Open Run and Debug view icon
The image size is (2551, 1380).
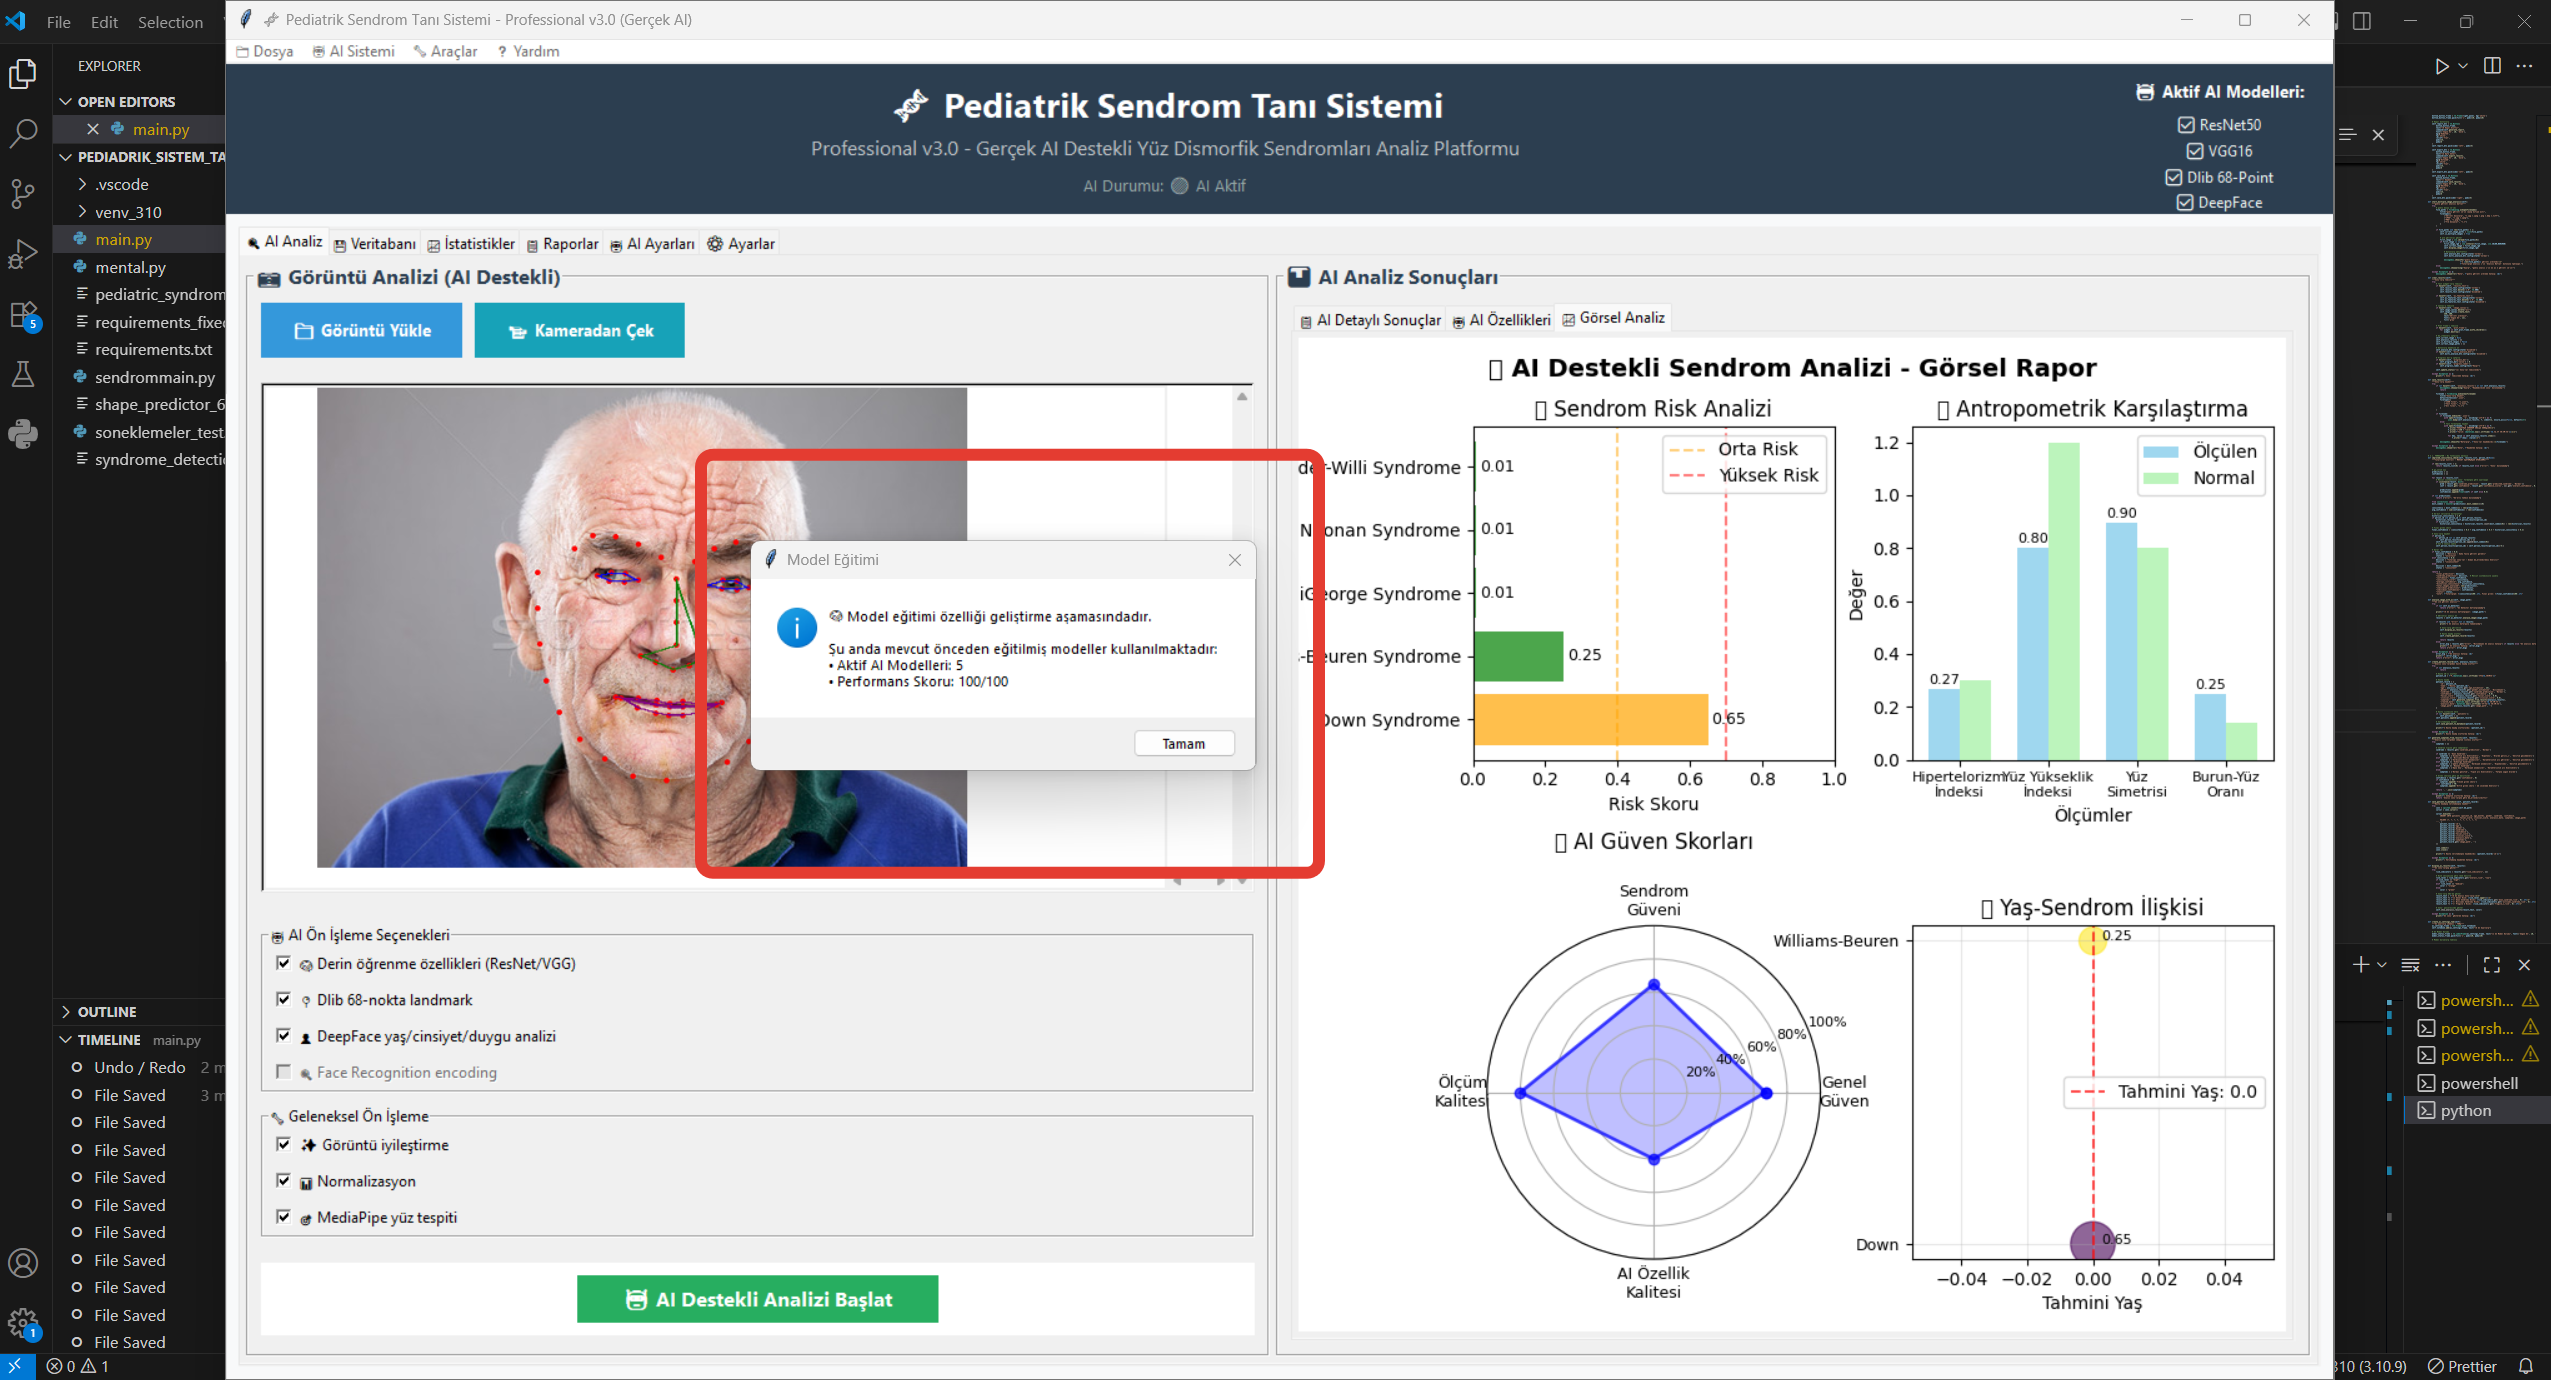pos(22,254)
